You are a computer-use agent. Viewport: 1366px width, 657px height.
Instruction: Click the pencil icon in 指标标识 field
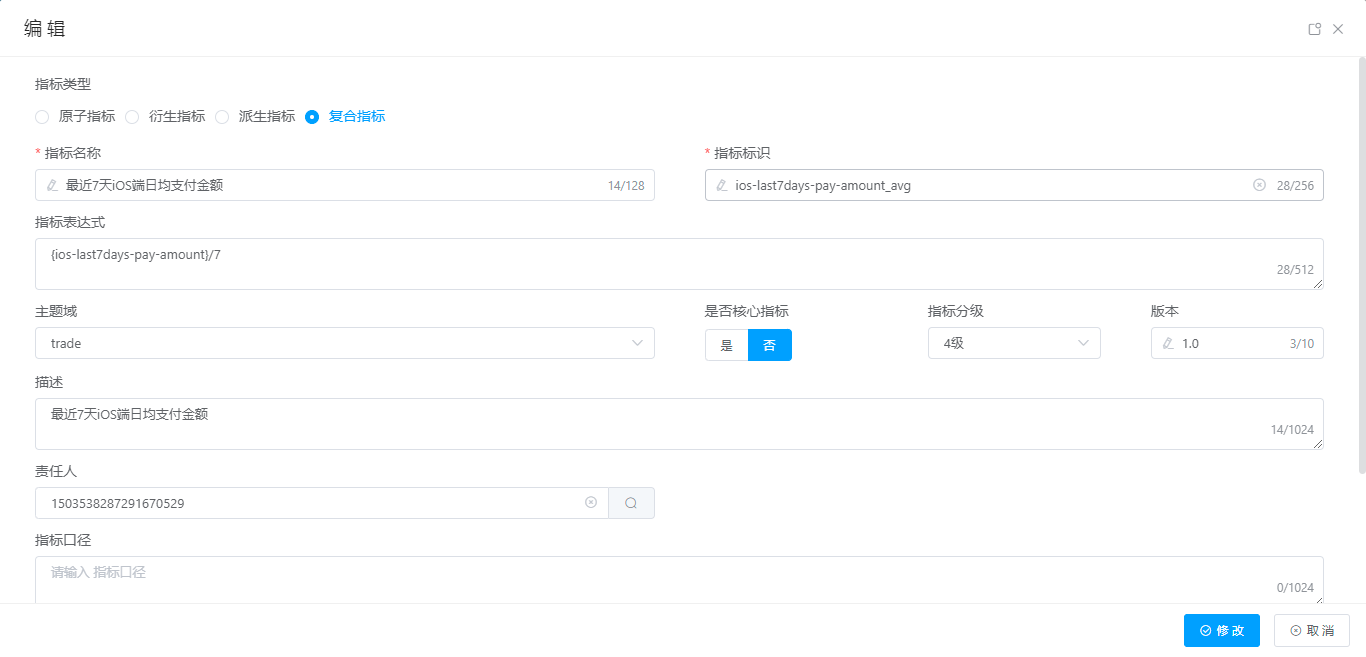722,185
